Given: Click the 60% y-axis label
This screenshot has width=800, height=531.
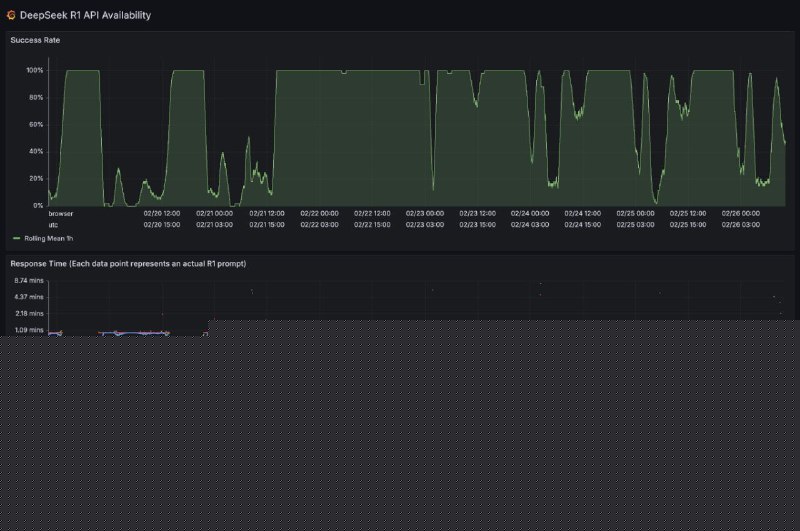Looking at the screenshot, I should [x=36, y=124].
